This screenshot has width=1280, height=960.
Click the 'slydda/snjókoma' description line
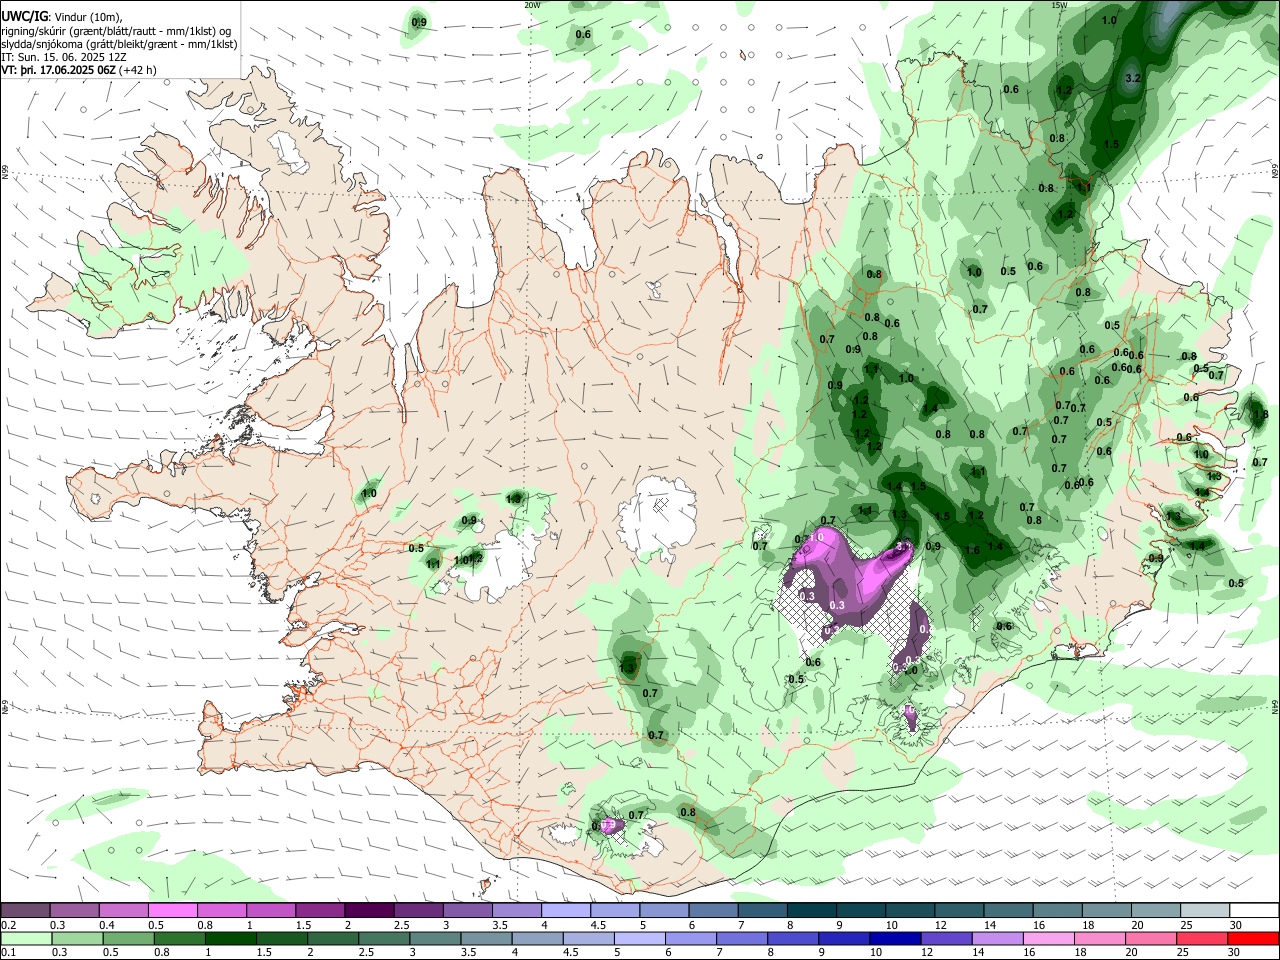[x=119, y=44]
